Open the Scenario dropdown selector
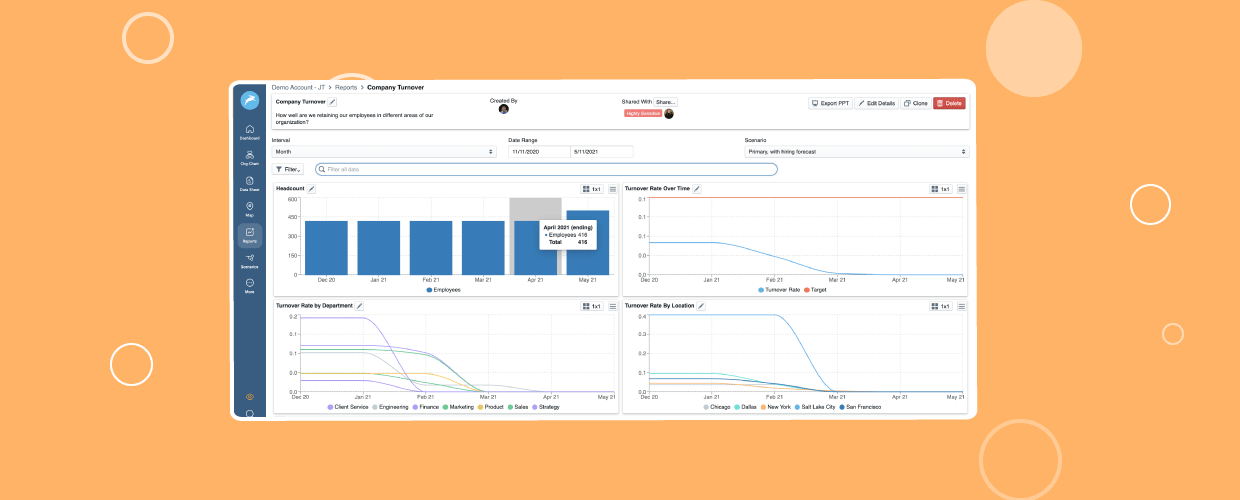Screen dimensions: 1240x500 tap(856, 152)
